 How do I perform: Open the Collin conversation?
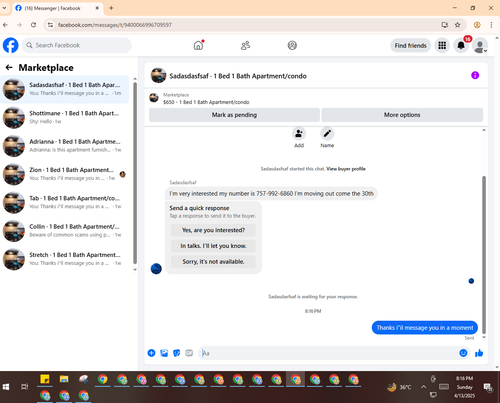[x=65, y=231]
